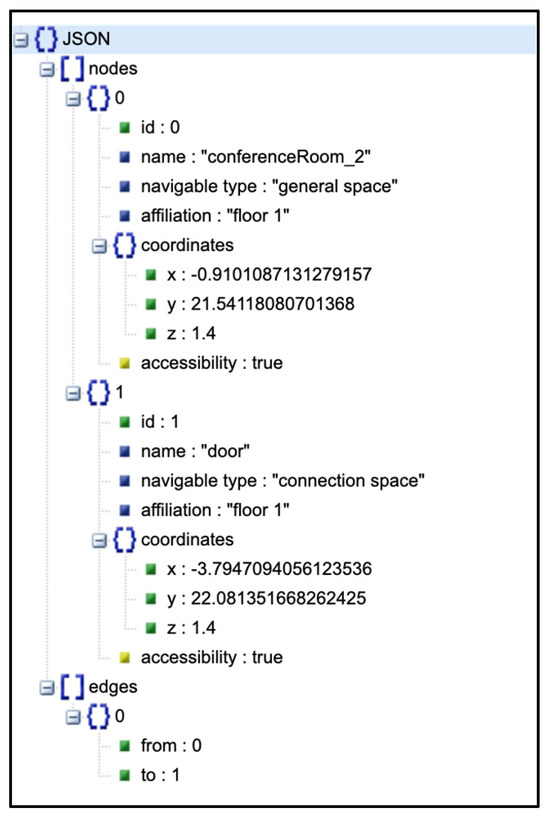Click the edges array bracket icon
The height and width of the screenshot is (818, 550).
tap(72, 687)
